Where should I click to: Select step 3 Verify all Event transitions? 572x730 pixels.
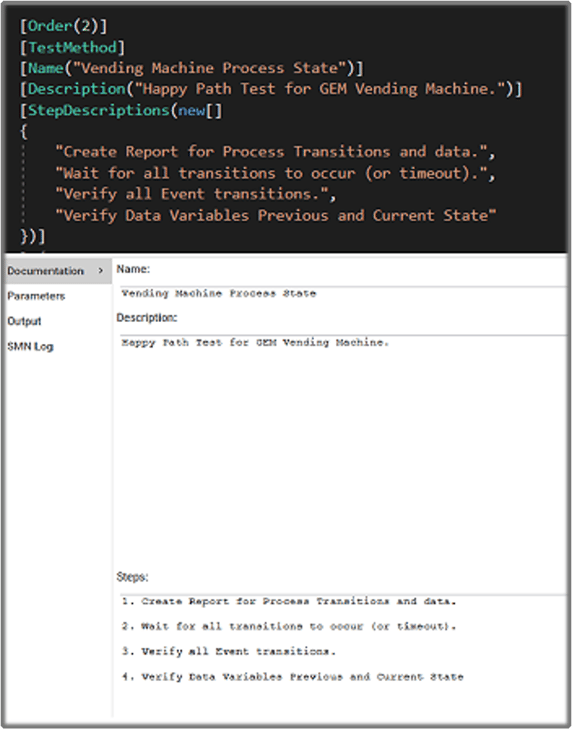[229, 652]
